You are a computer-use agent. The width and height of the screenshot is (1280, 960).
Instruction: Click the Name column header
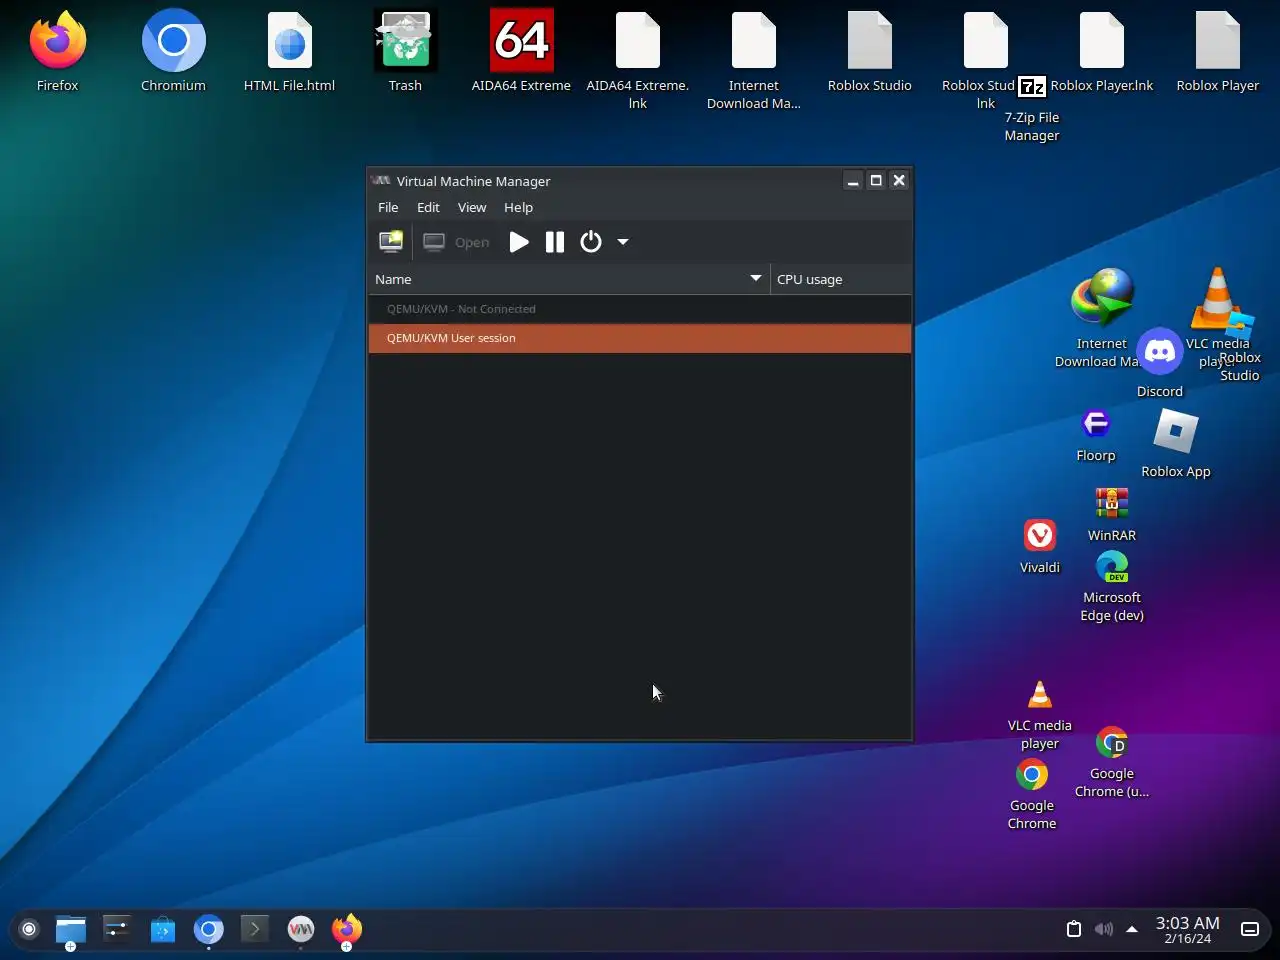click(569, 279)
